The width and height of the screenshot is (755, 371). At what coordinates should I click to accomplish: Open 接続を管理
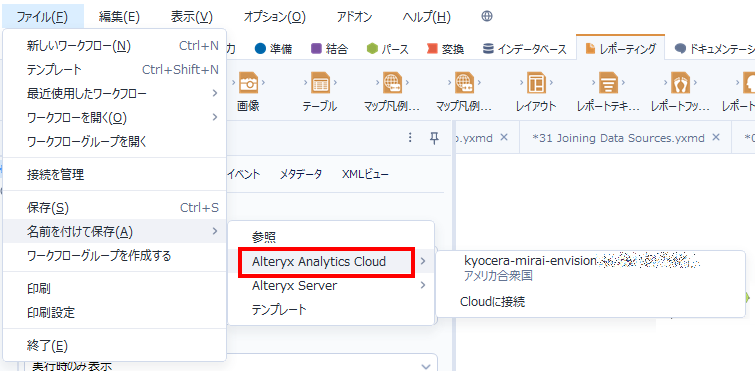pyautogui.click(x=115, y=175)
